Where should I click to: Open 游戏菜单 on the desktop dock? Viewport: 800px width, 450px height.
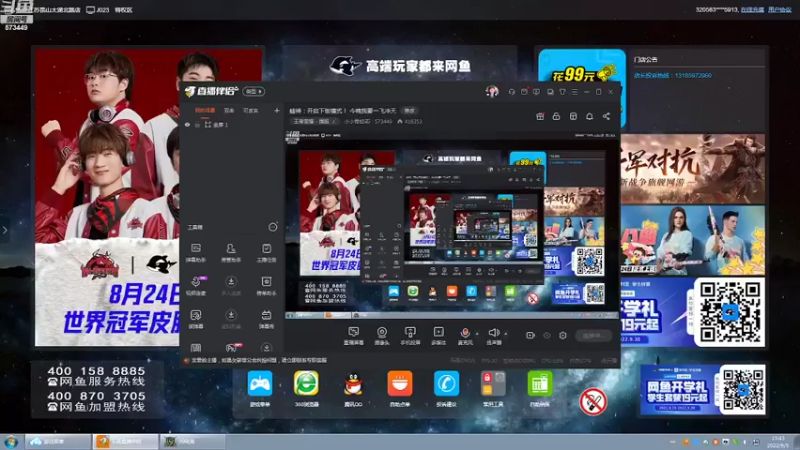pyautogui.click(x=260, y=389)
